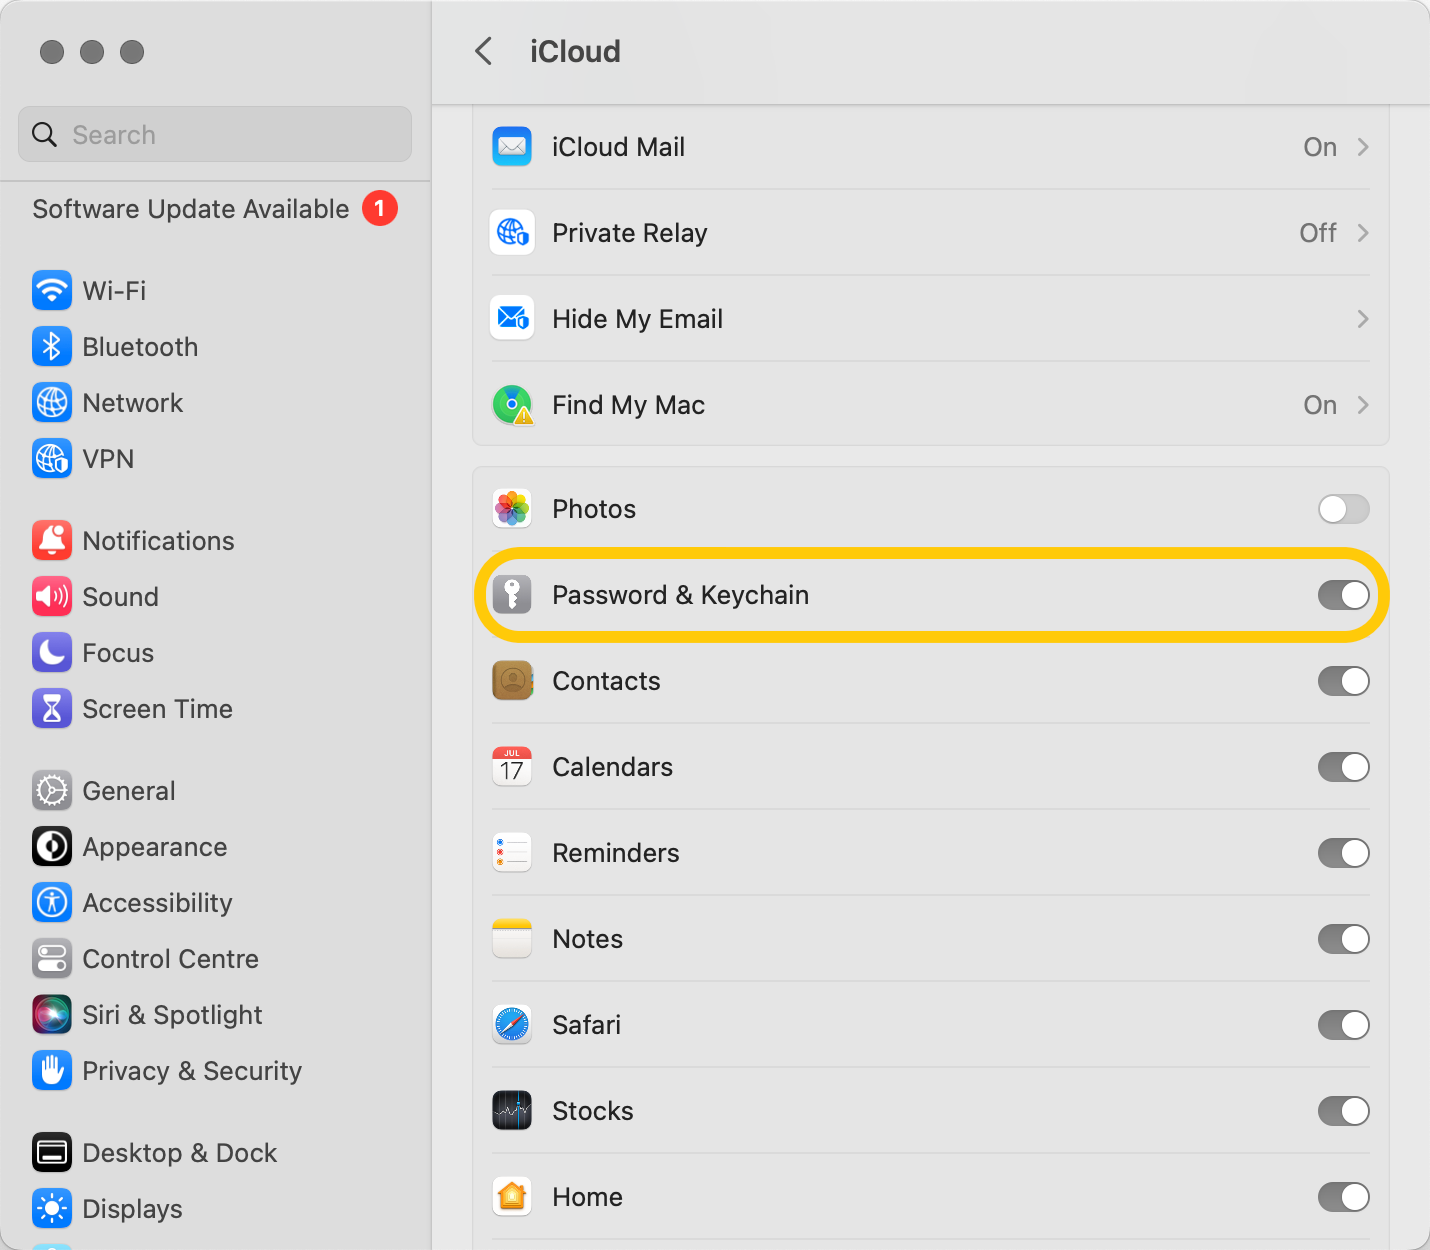The width and height of the screenshot is (1430, 1250).
Task: Click the Private Relay globe icon
Action: [x=512, y=233]
